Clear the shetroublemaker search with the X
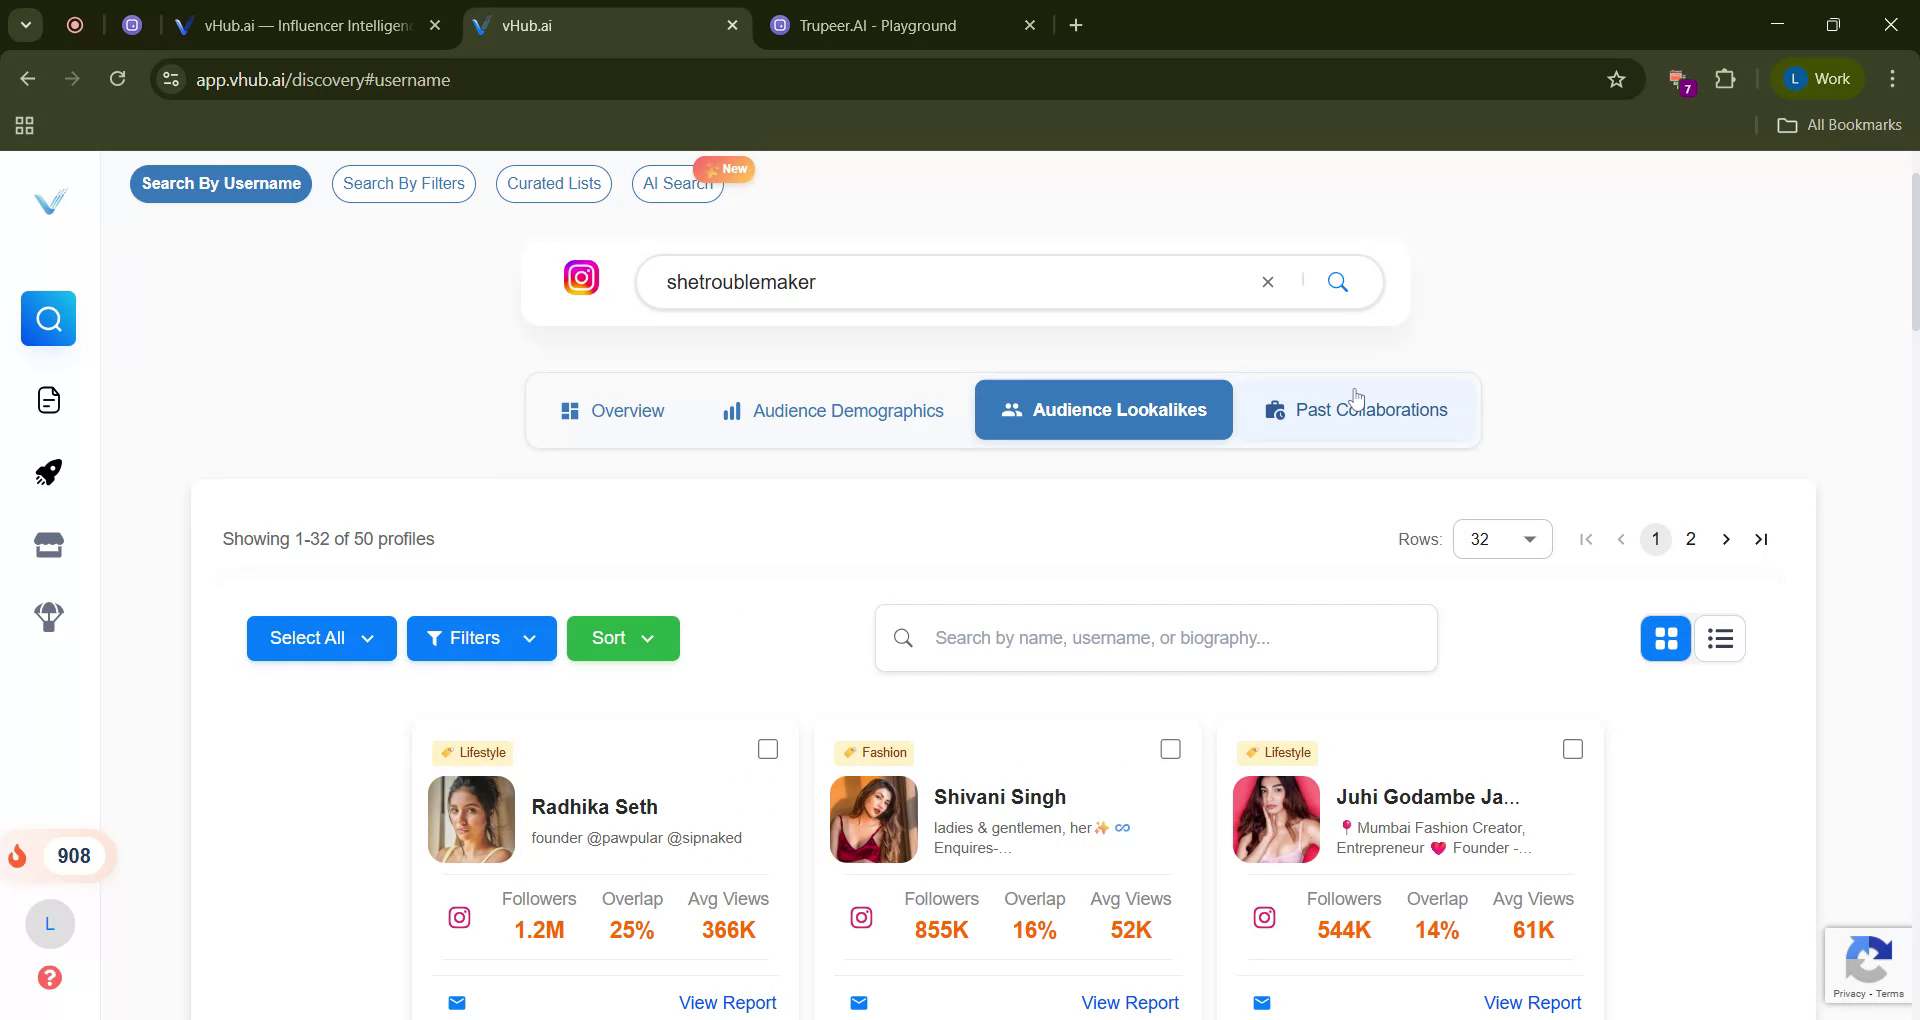Screen dimensions: 1920x1020 (1267, 282)
